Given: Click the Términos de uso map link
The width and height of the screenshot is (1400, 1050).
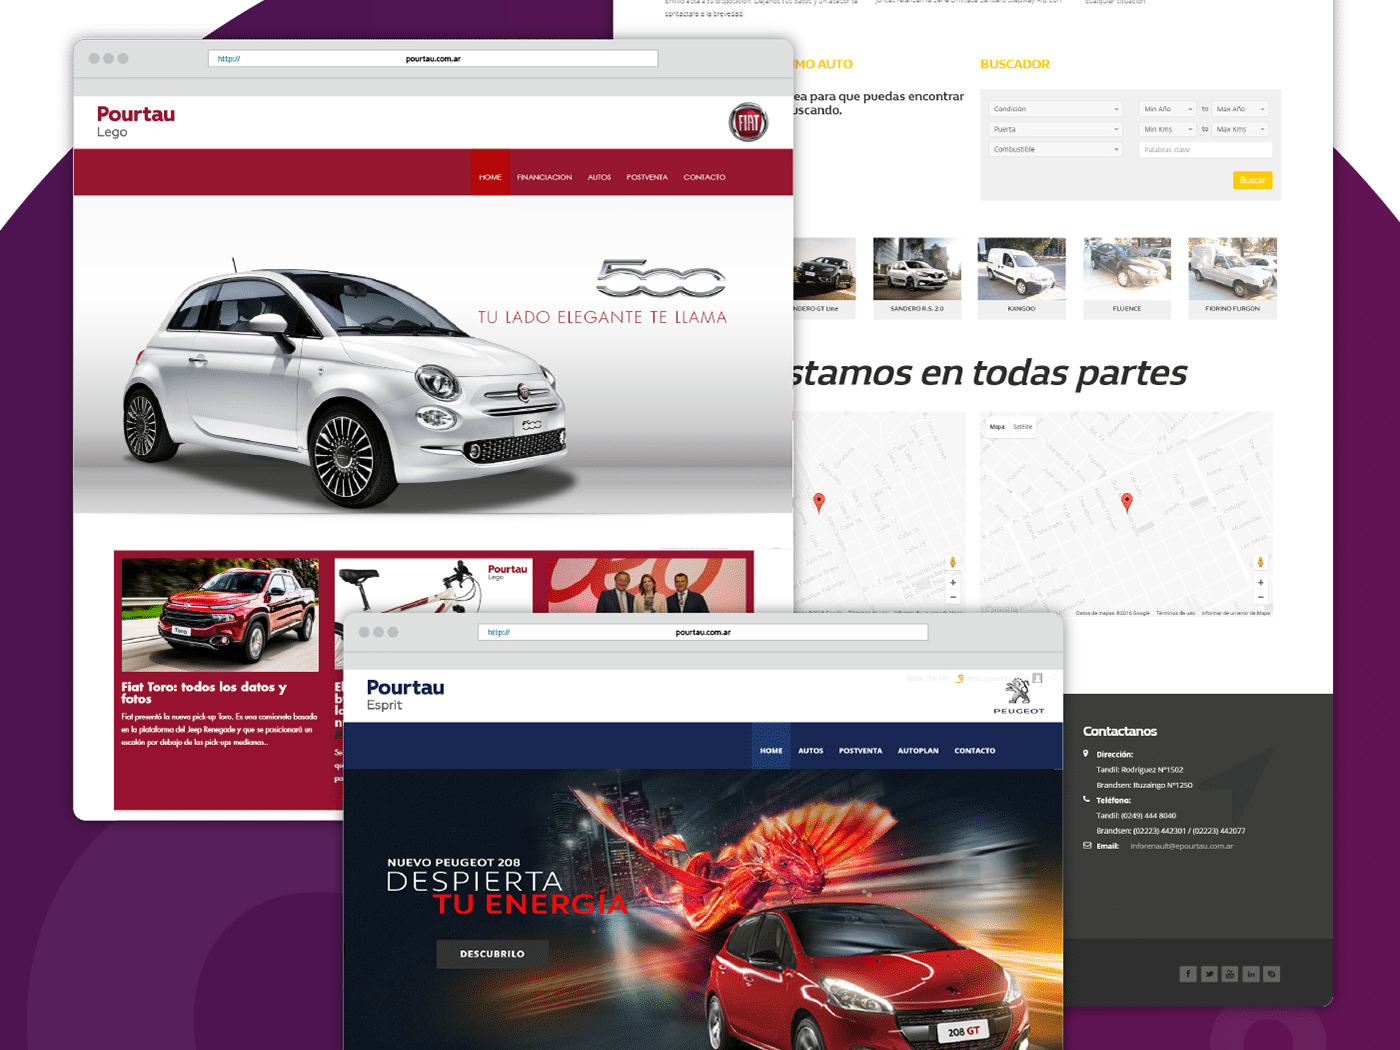Looking at the screenshot, I should [x=1175, y=613].
